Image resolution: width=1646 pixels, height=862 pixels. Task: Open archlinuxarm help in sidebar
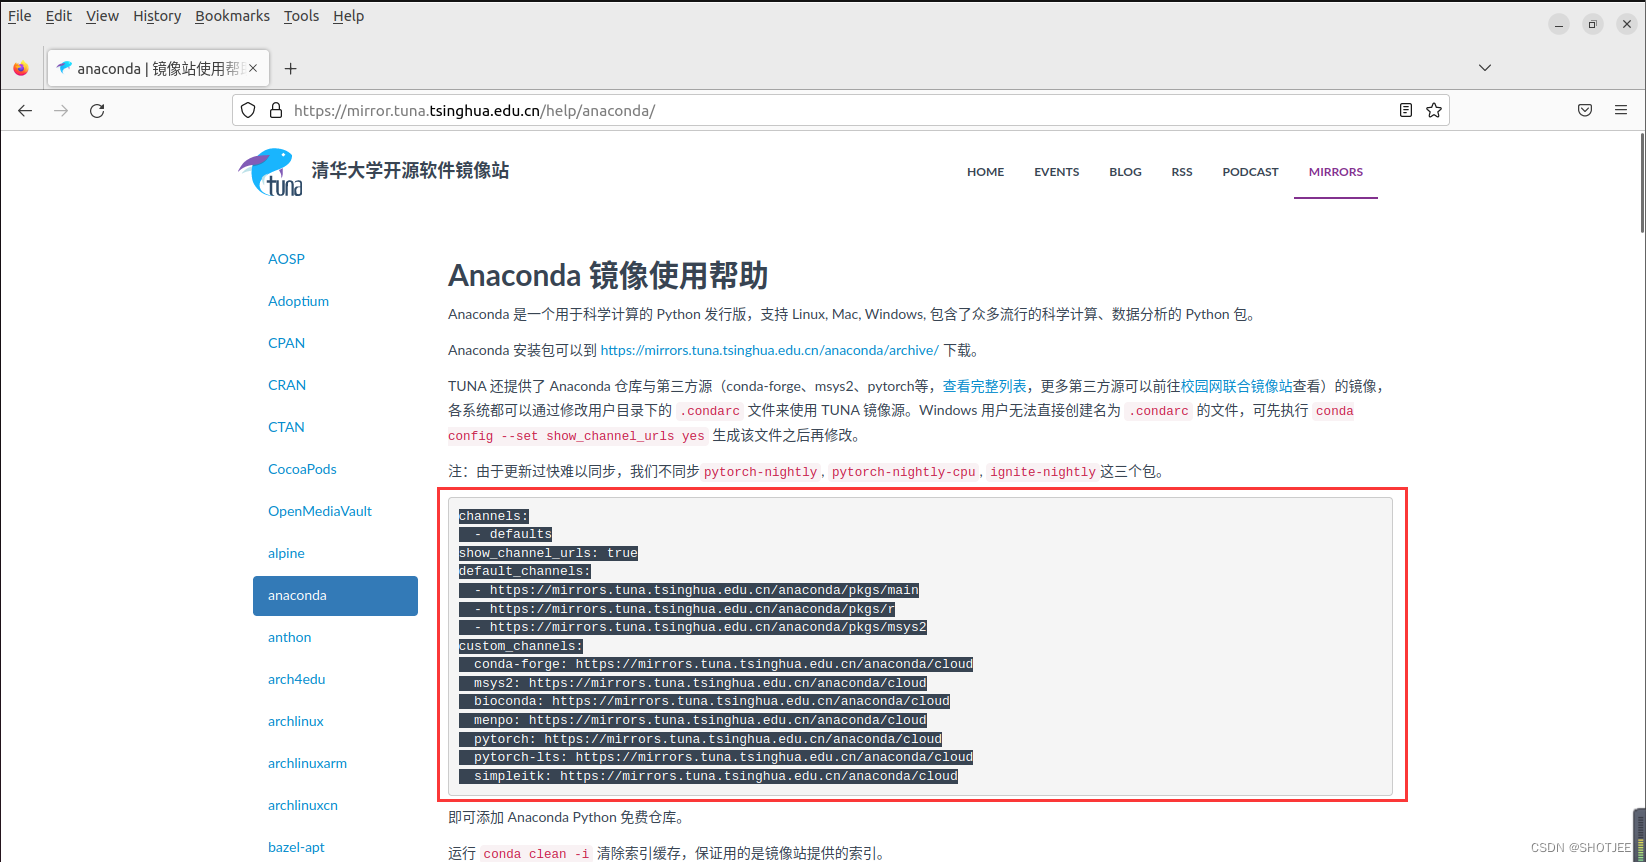(x=307, y=763)
